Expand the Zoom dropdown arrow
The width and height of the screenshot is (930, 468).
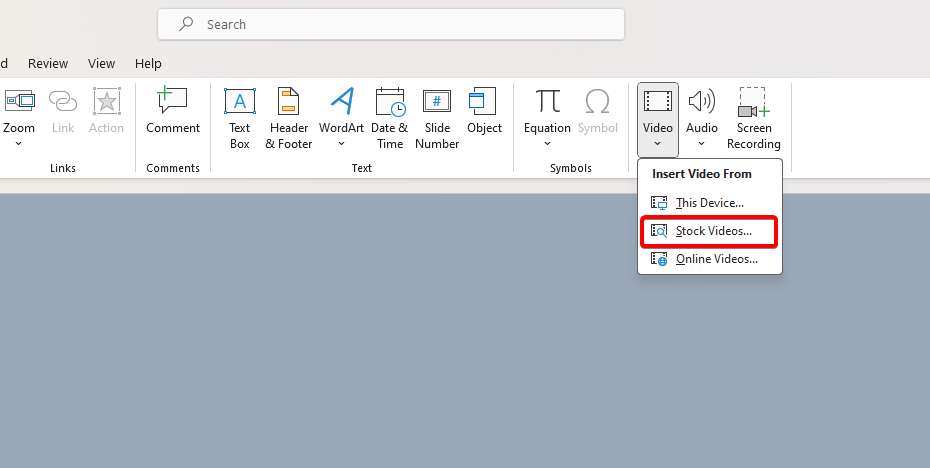tap(18, 144)
